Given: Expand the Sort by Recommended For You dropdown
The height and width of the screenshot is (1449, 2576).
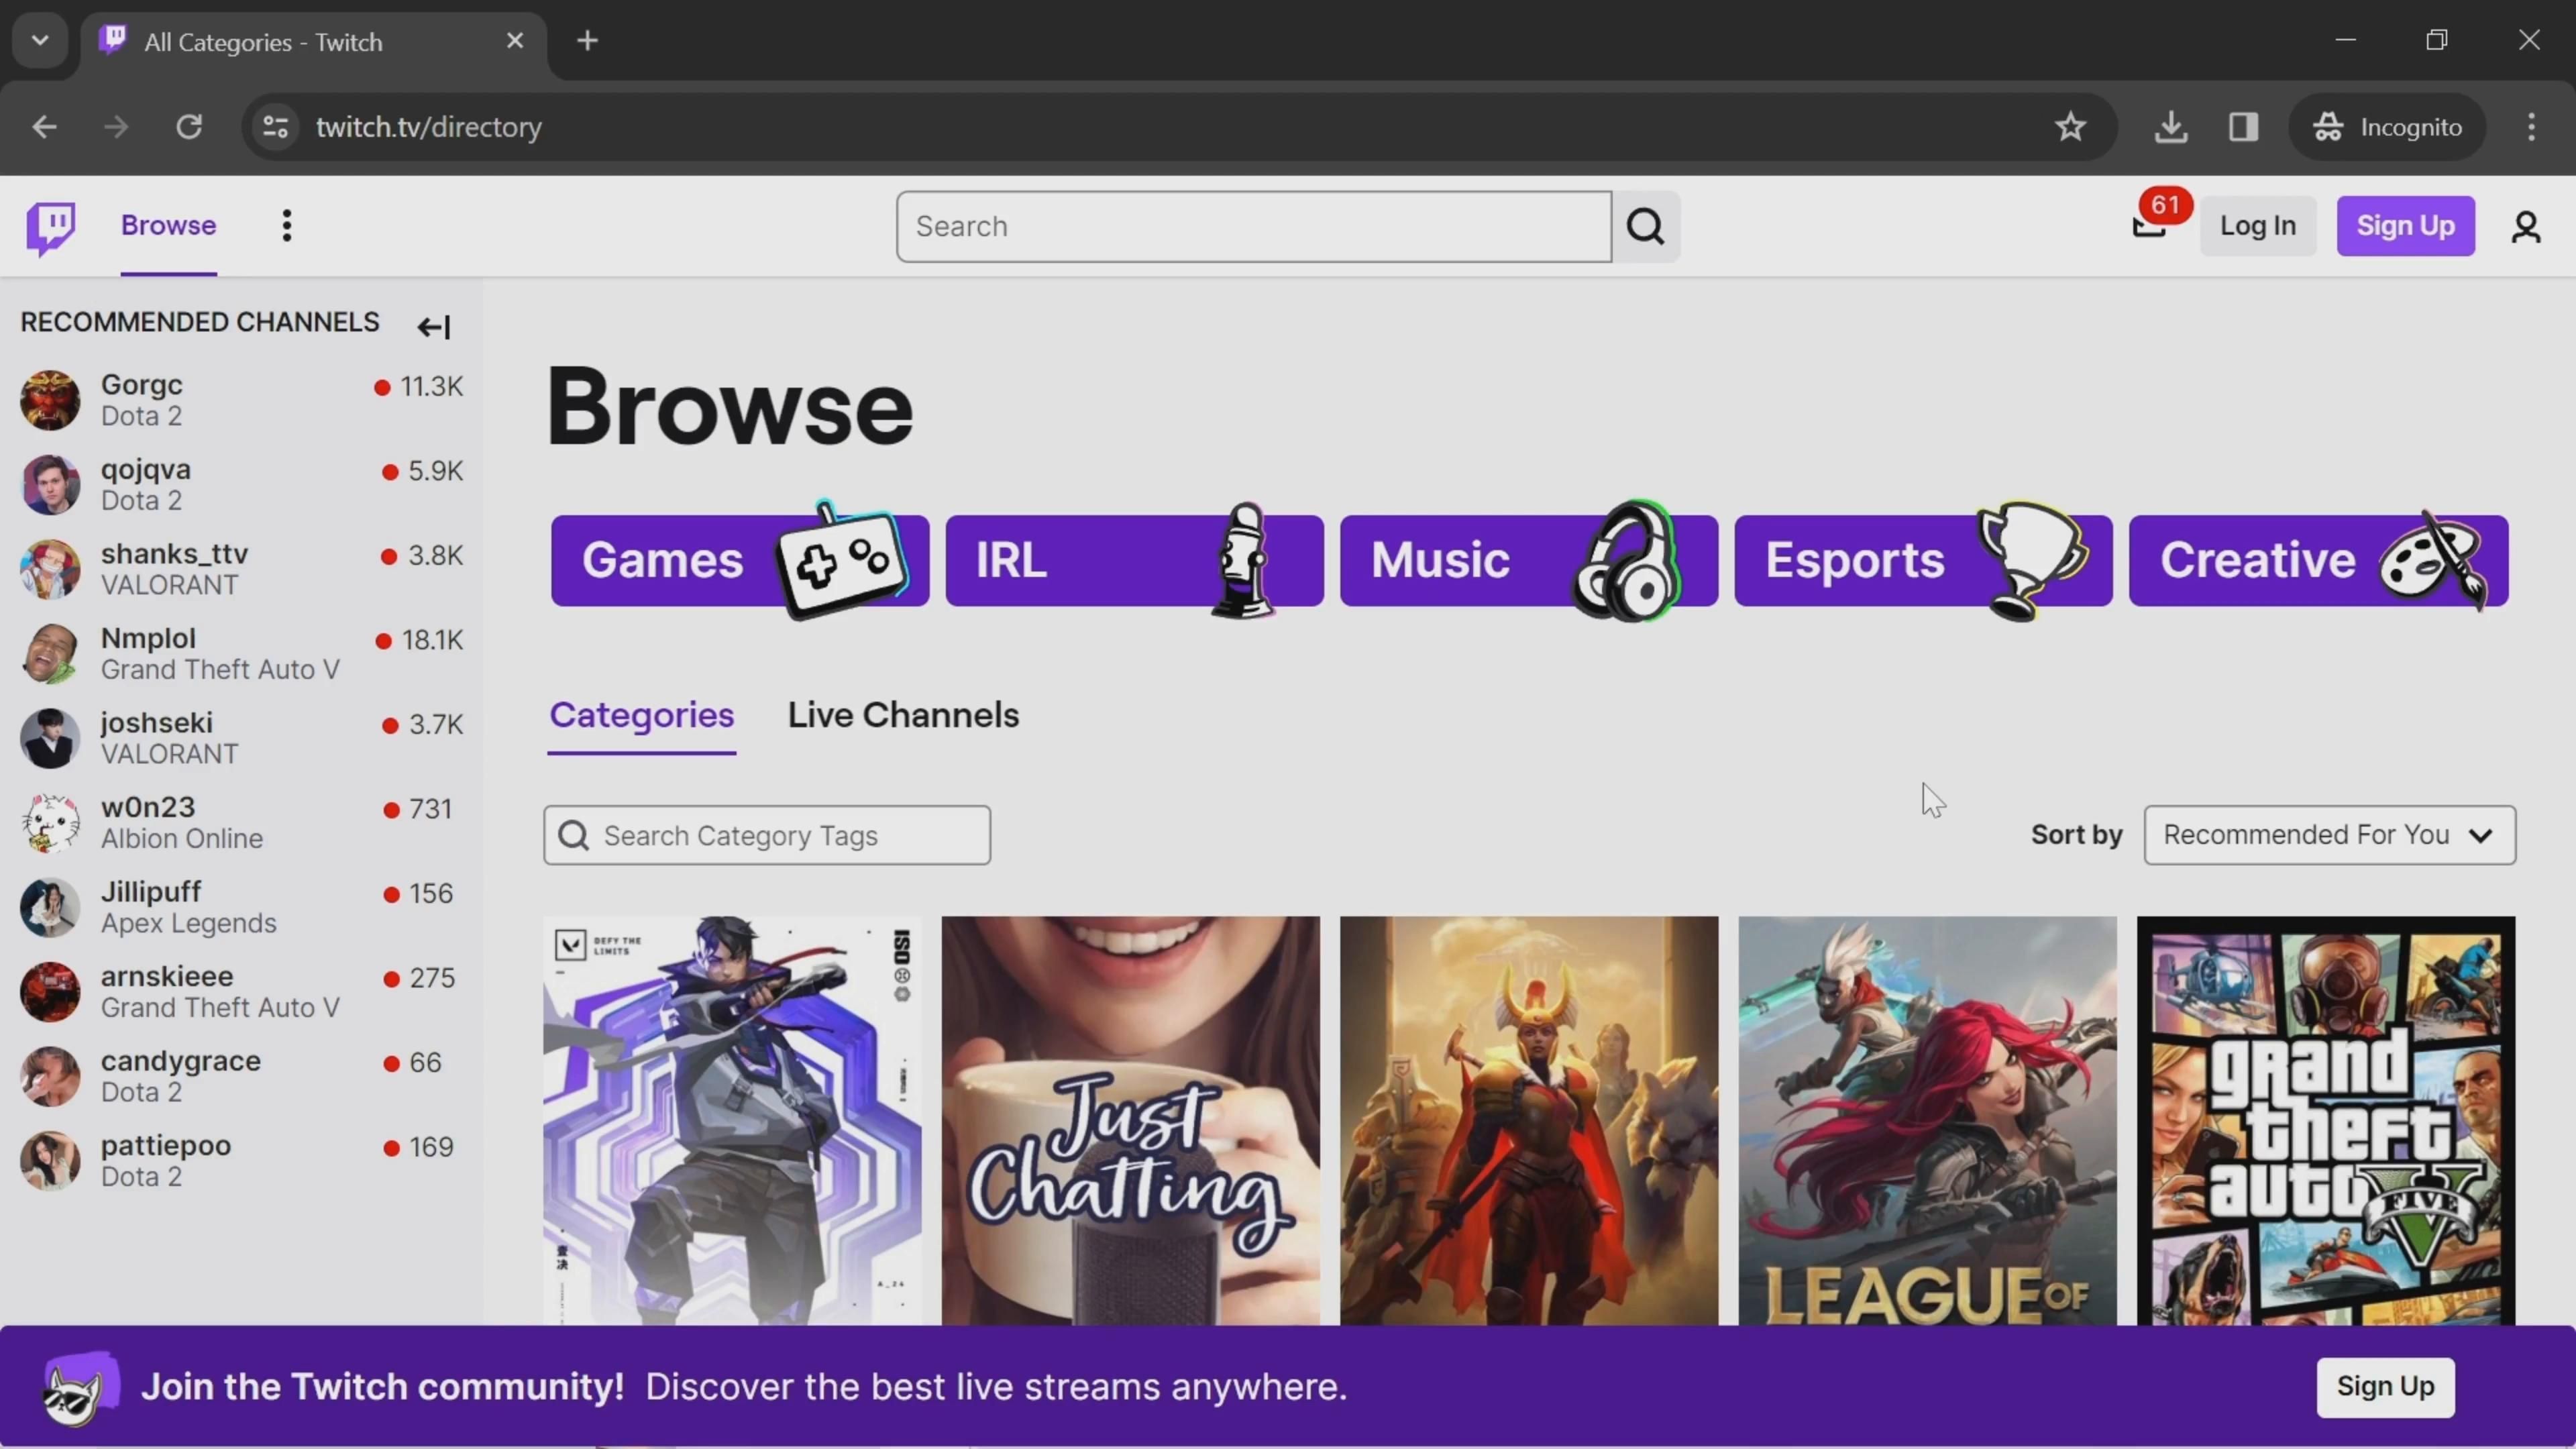Looking at the screenshot, I should click(x=2329, y=835).
